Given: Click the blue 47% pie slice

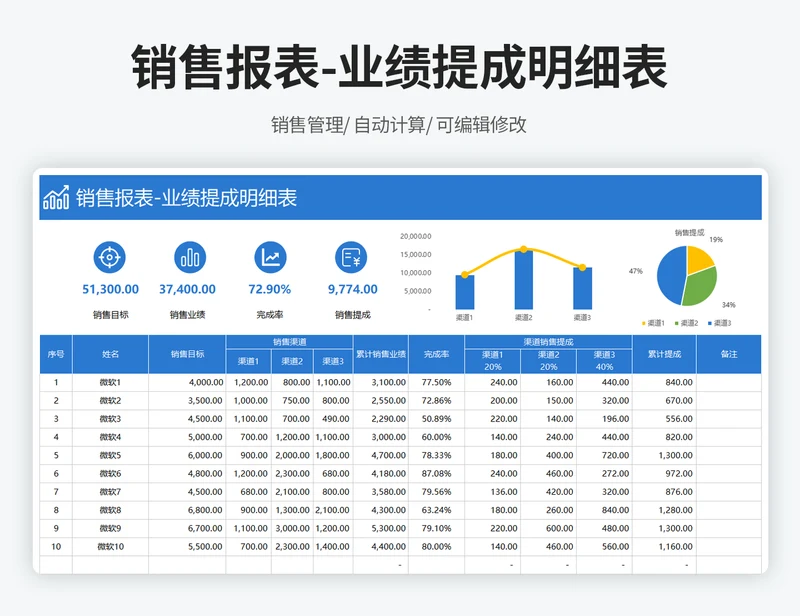Looking at the screenshot, I should click(670, 275).
